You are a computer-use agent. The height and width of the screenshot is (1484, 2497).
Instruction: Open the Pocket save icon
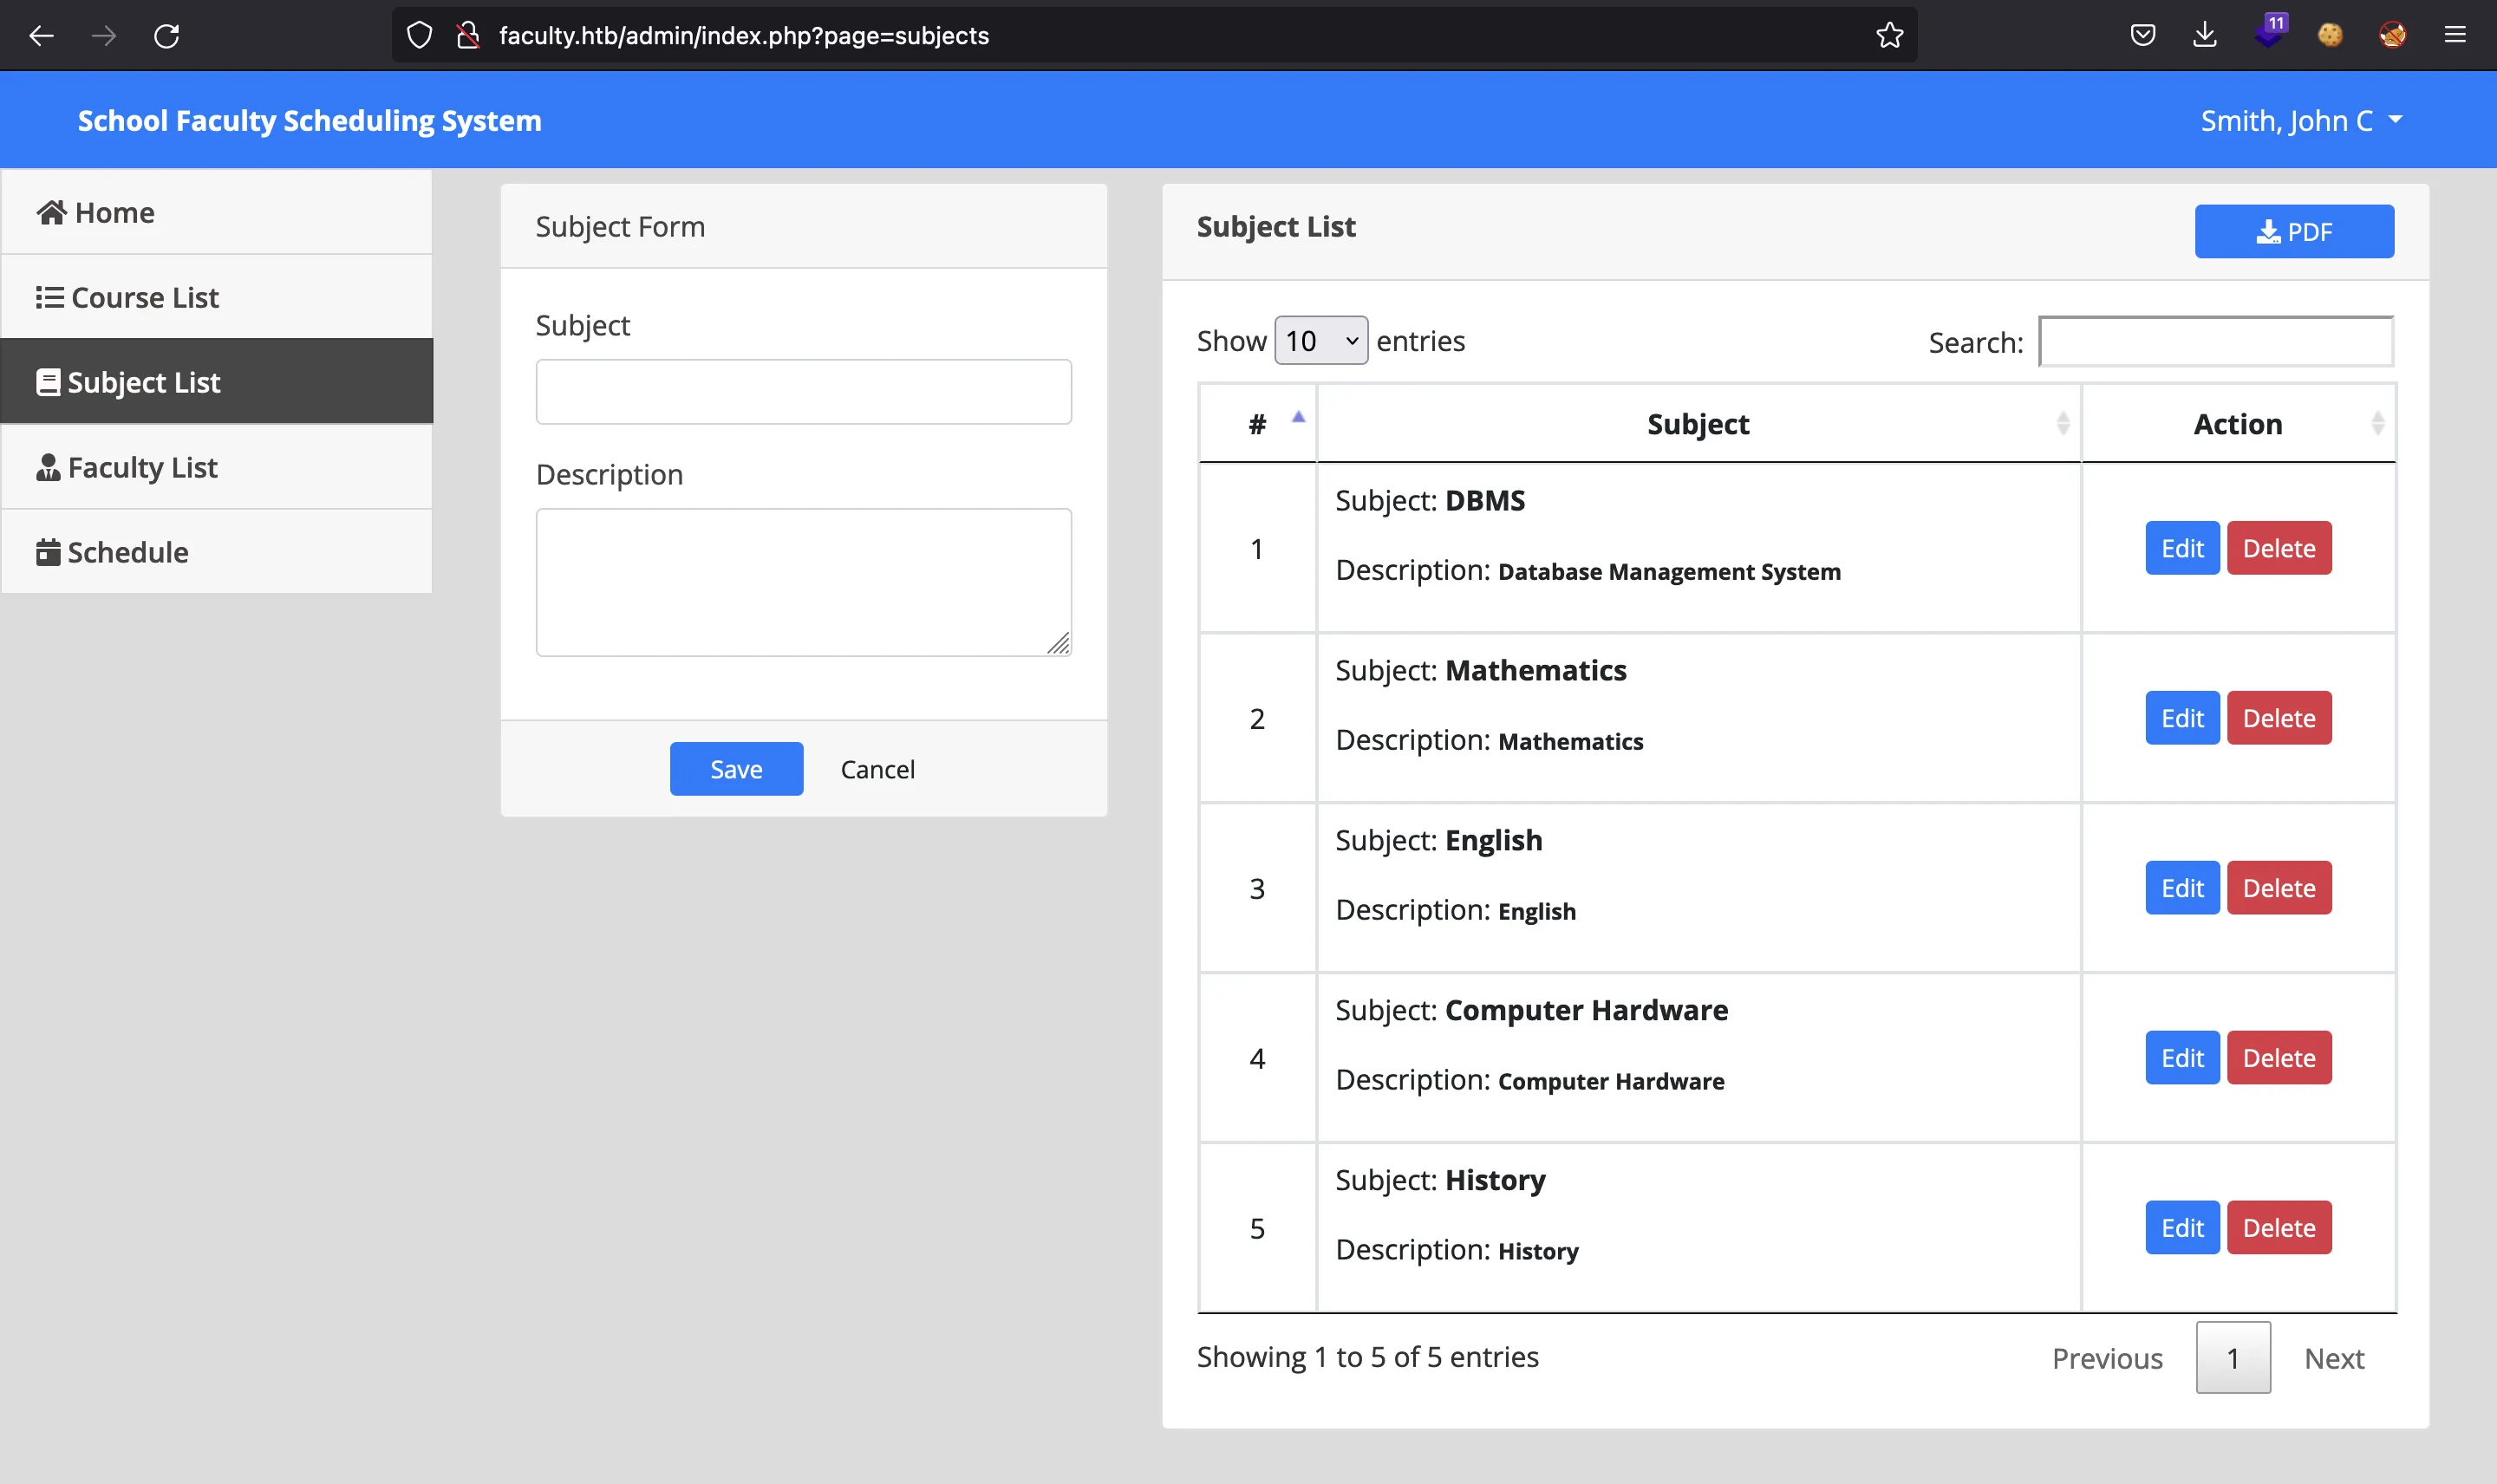click(2142, 36)
